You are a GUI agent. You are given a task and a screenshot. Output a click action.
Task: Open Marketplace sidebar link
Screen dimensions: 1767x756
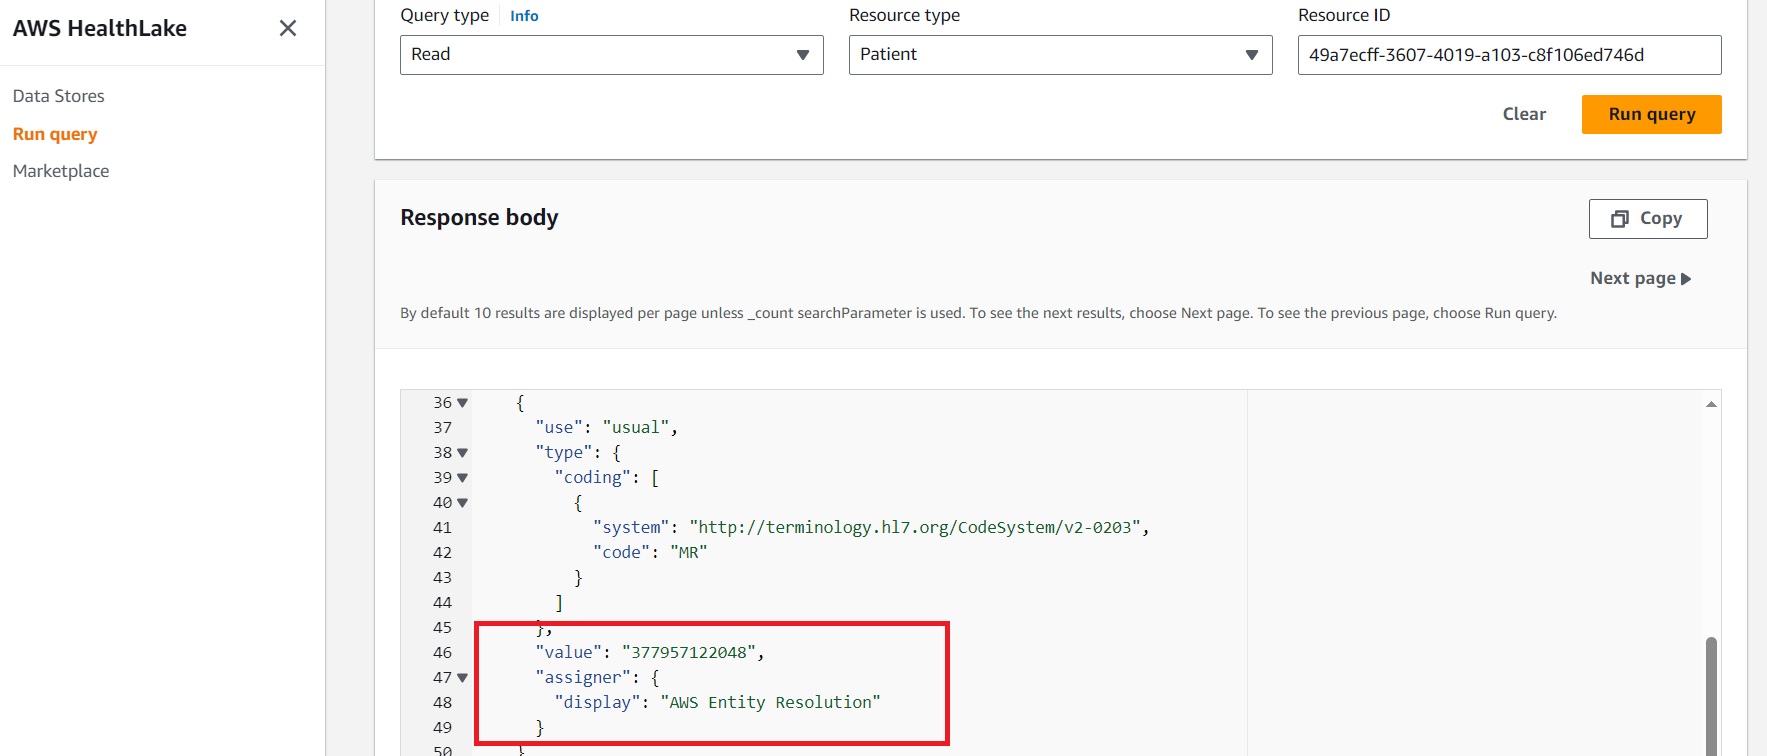[x=61, y=171]
